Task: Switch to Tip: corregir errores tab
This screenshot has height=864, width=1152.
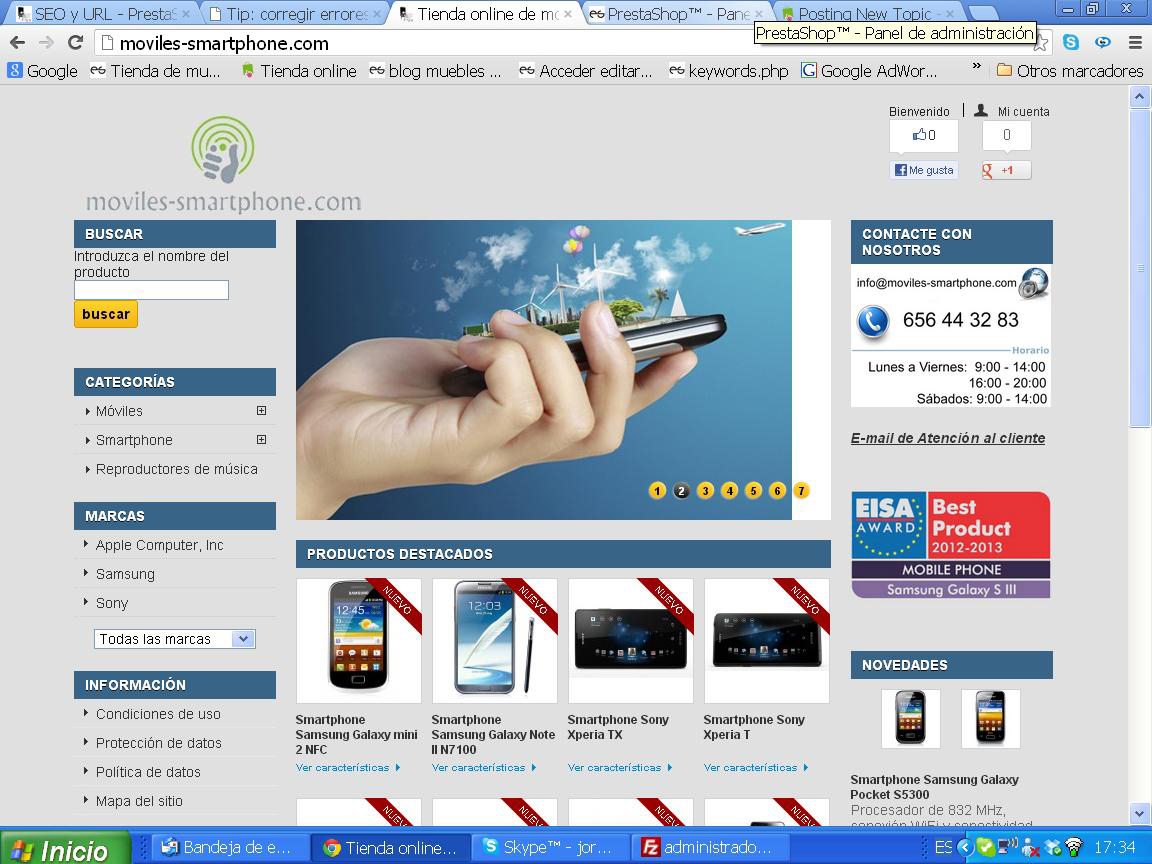Action: (x=296, y=13)
